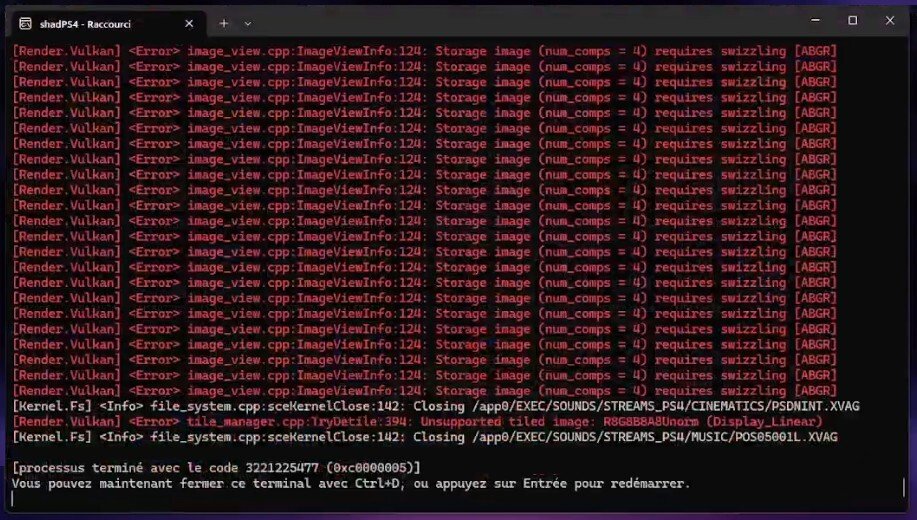This screenshot has width=917, height=520.
Task: Click the R8G8B8A8Unorm format text
Action: pyautogui.click(x=651, y=422)
